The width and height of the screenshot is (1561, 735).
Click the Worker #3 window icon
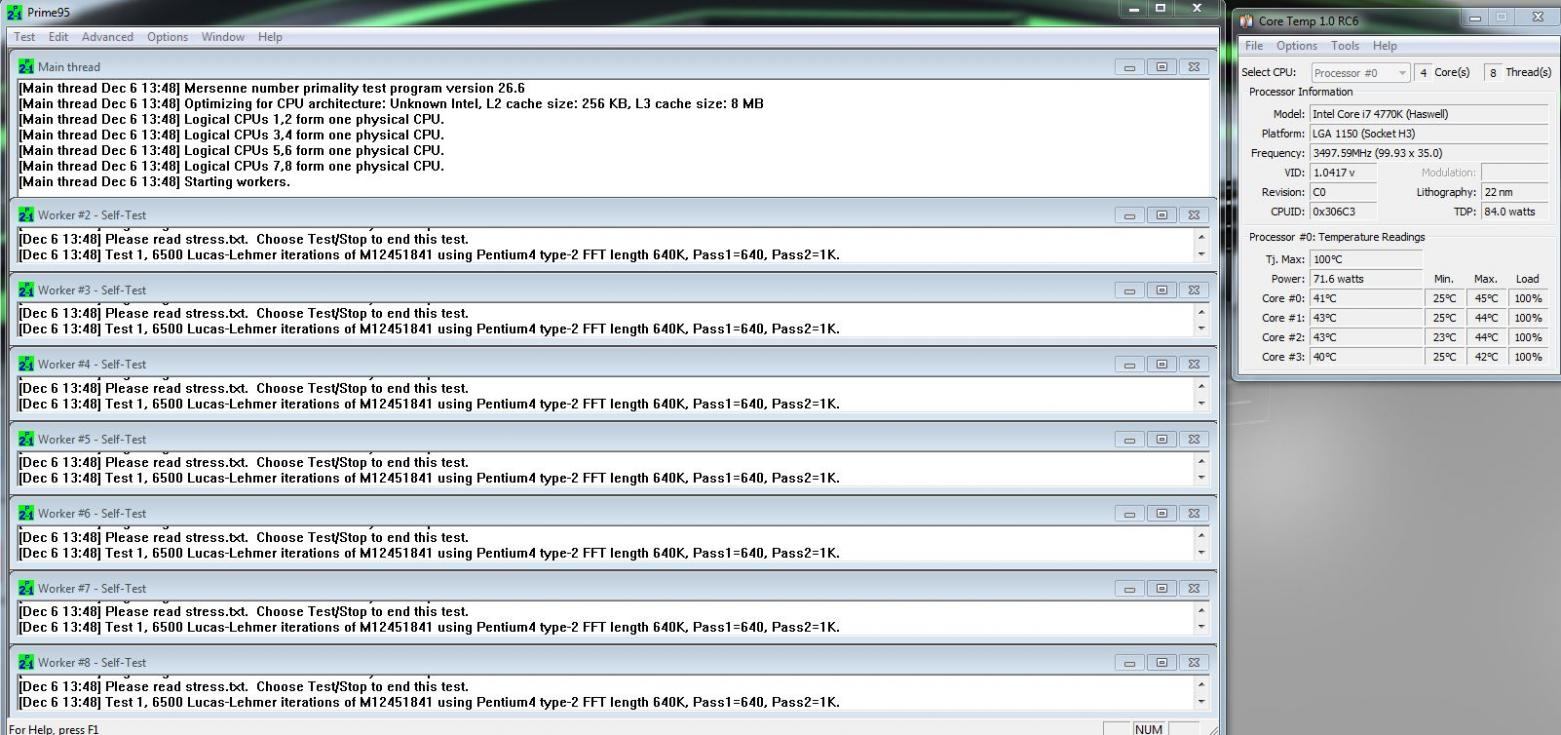[26, 290]
